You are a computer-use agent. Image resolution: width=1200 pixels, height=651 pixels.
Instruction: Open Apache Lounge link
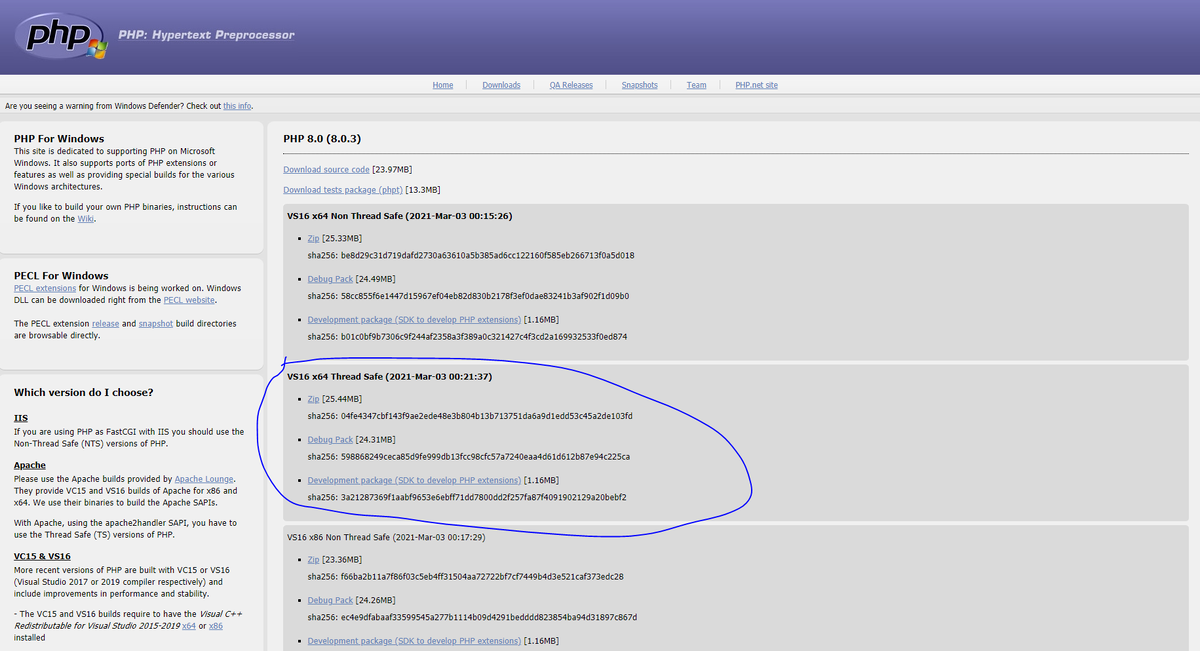pos(204,480)
